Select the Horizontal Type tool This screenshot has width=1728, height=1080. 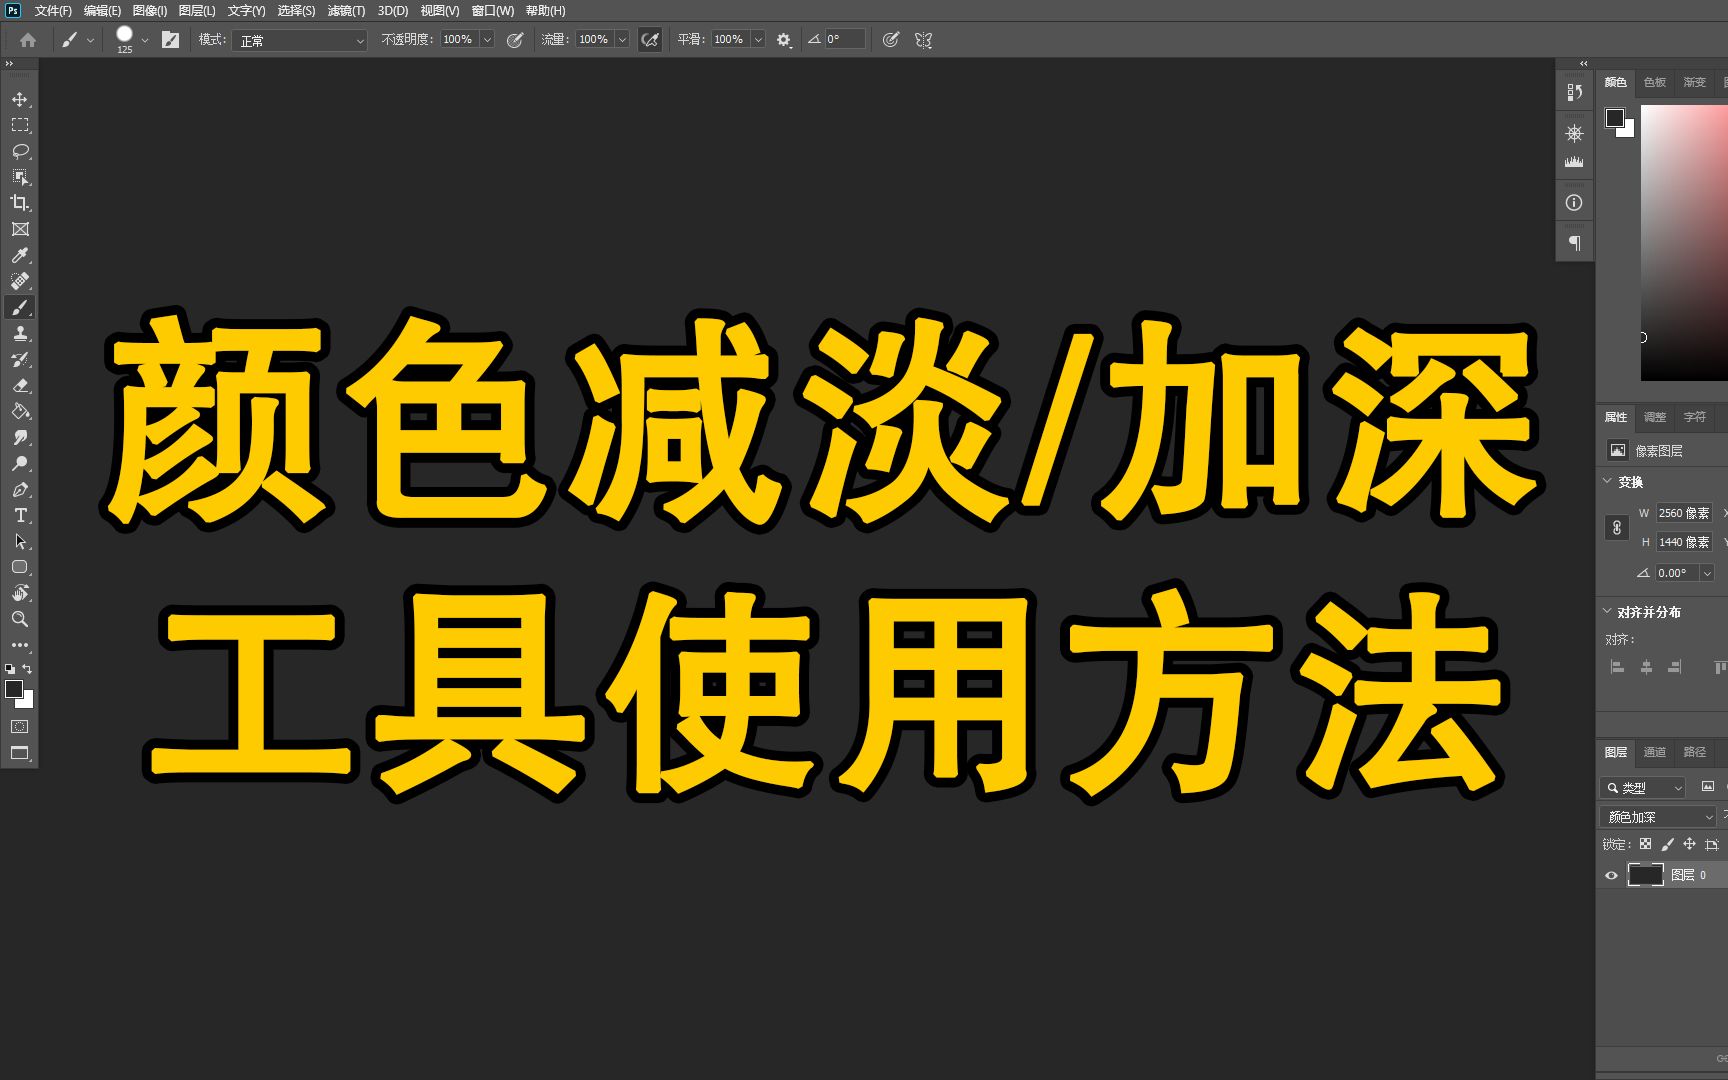tap(20, 515)
